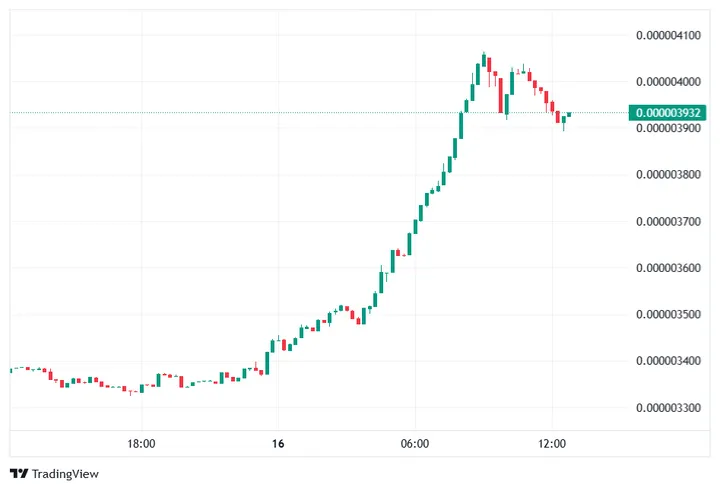The width and height of the screenshot is (720, 490).
Task: Click the dotted current price line
Action: click(x=300, y=113)
